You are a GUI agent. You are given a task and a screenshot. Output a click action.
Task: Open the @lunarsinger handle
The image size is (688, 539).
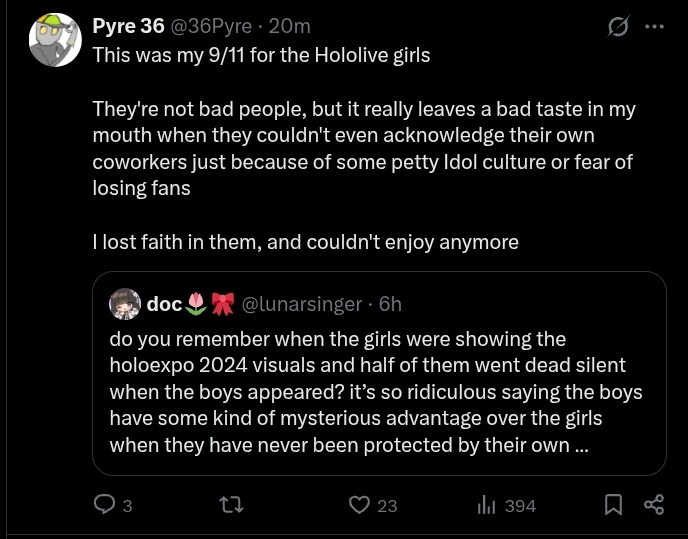point(302,304)
